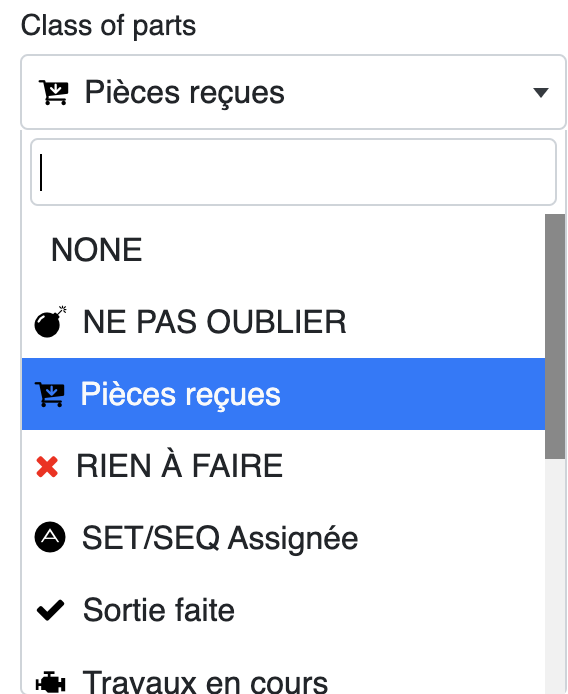Click the Class of parts label
The width and height of the screenshot is (568, 694).
tap(108, 26)
